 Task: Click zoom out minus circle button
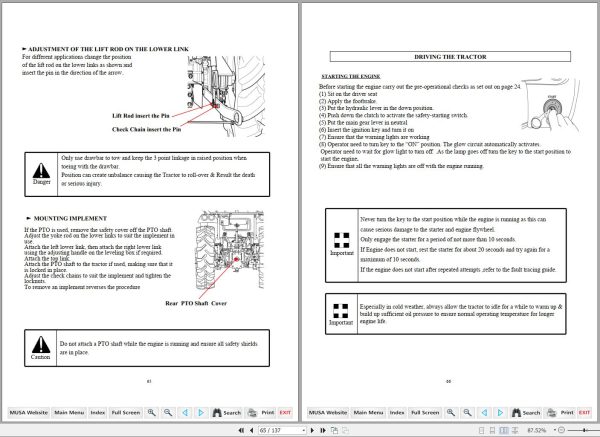click(561, 430)
